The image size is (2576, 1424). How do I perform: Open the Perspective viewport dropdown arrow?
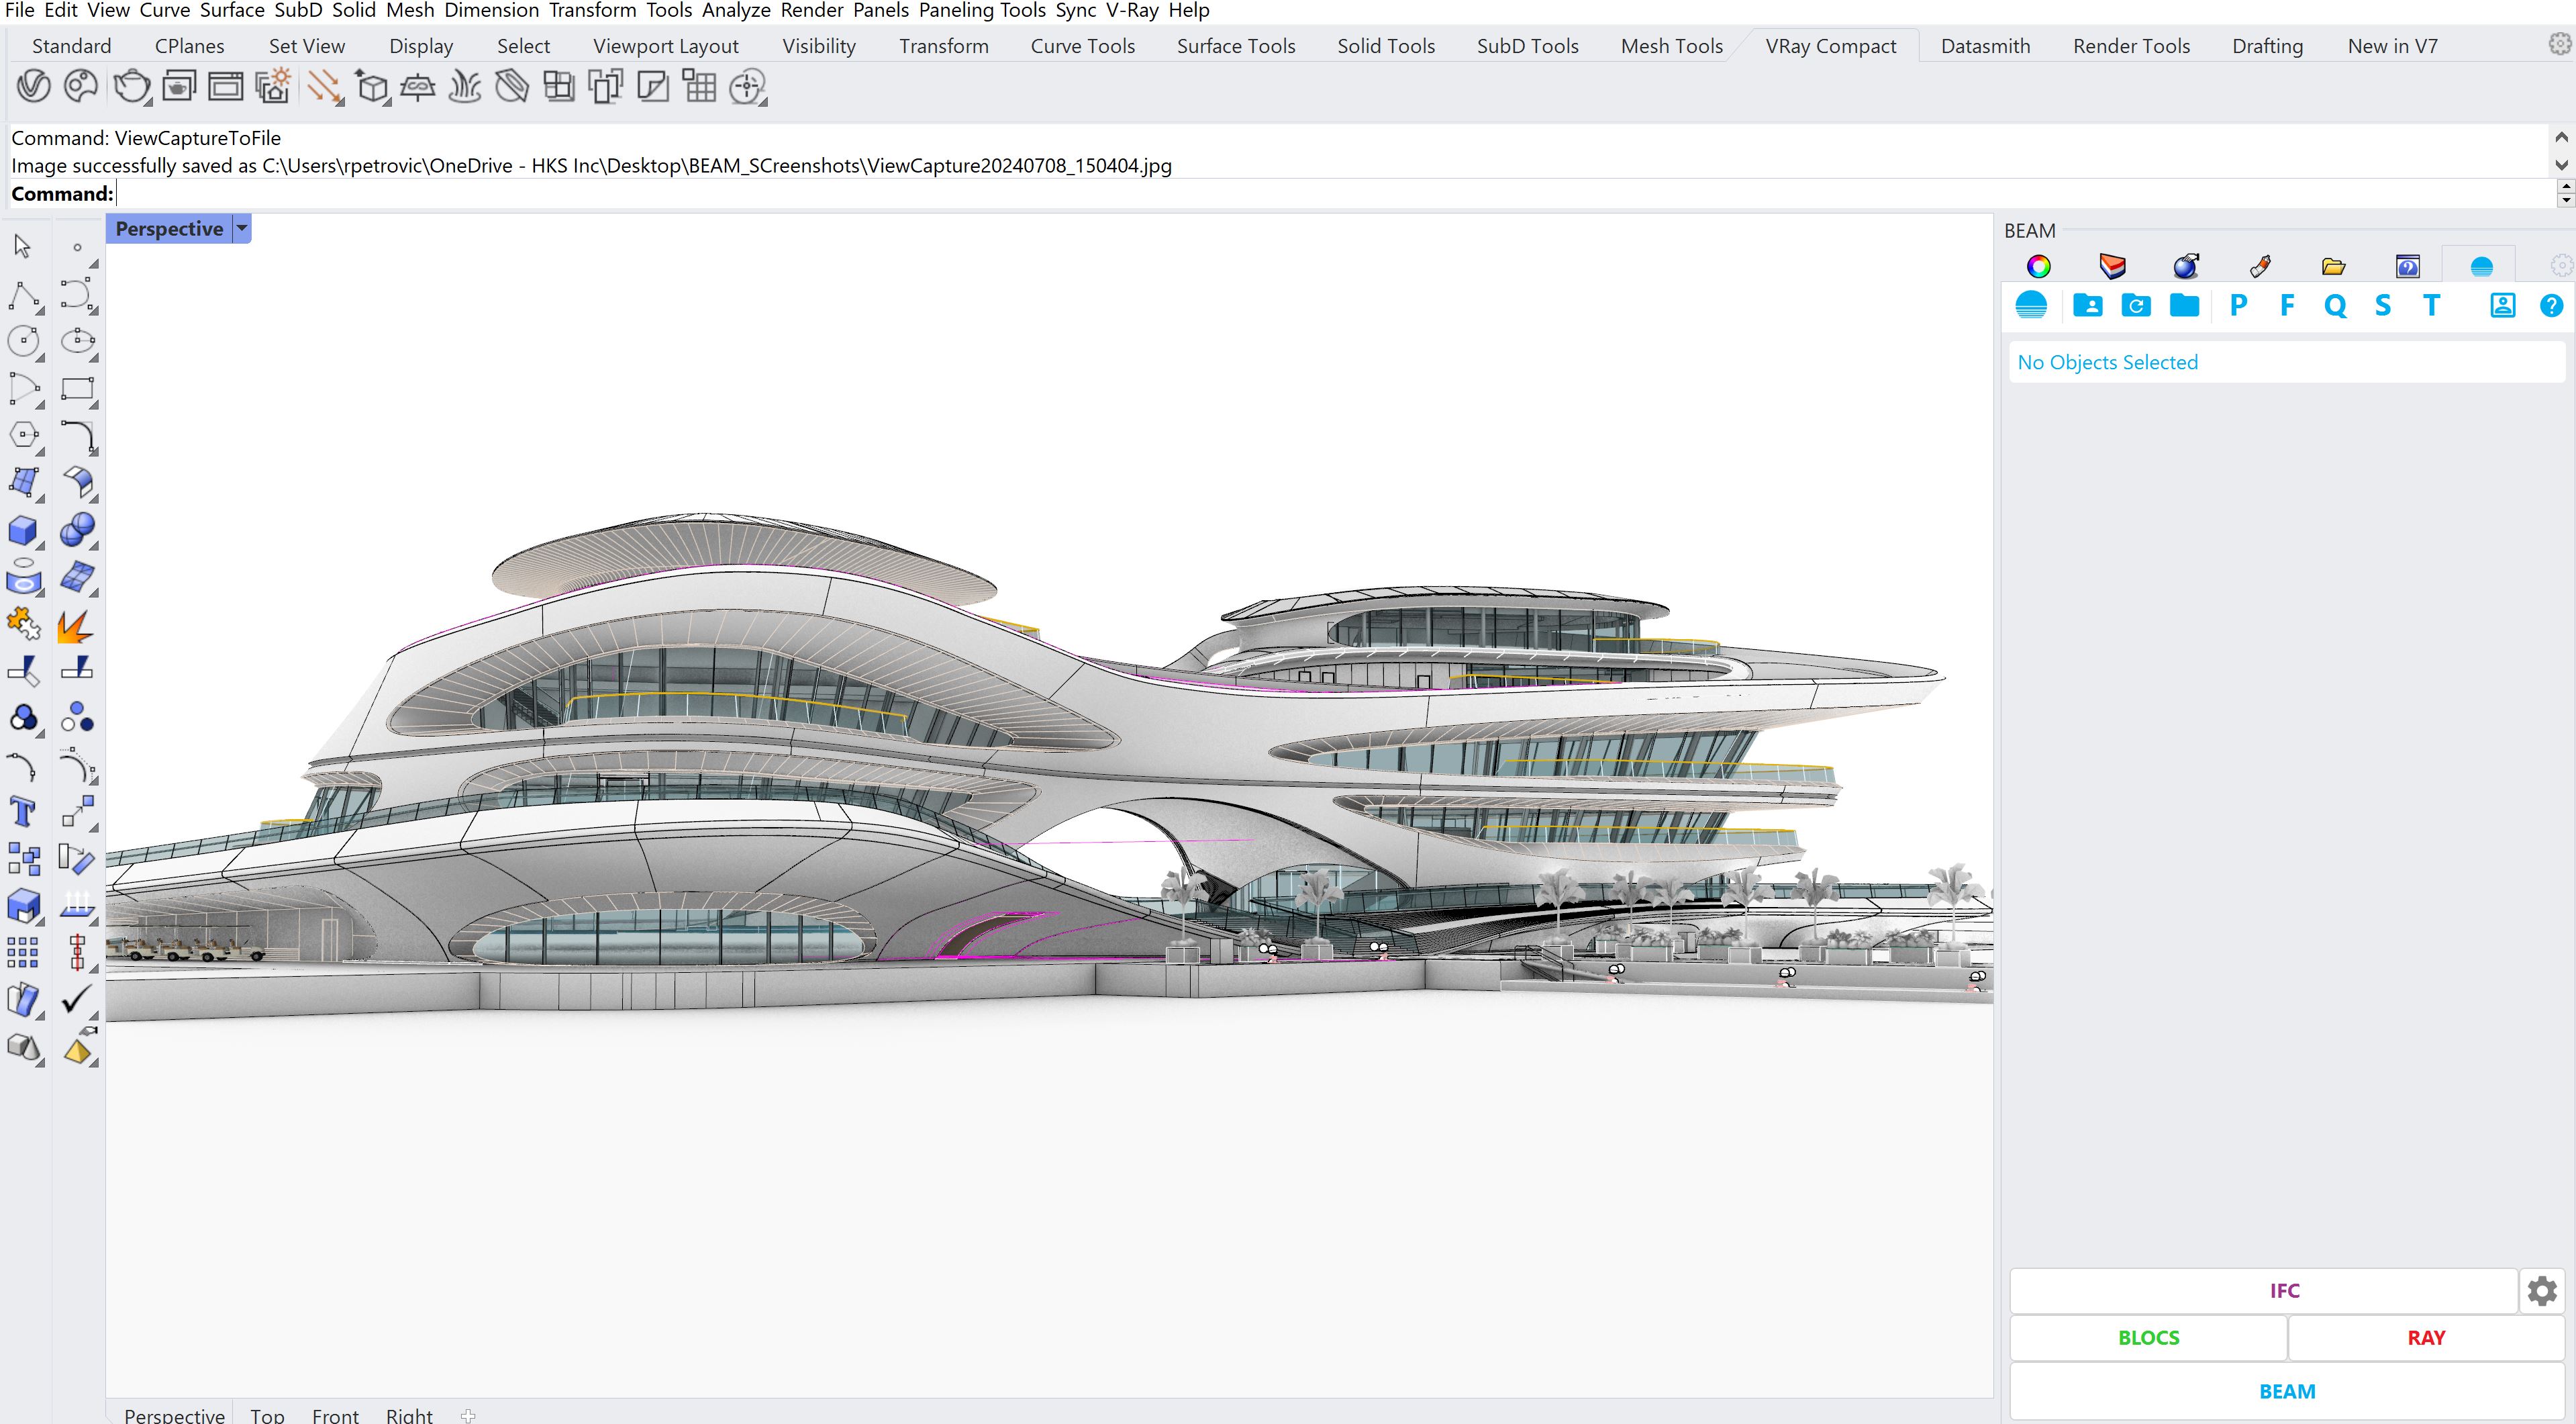point(242,229)
